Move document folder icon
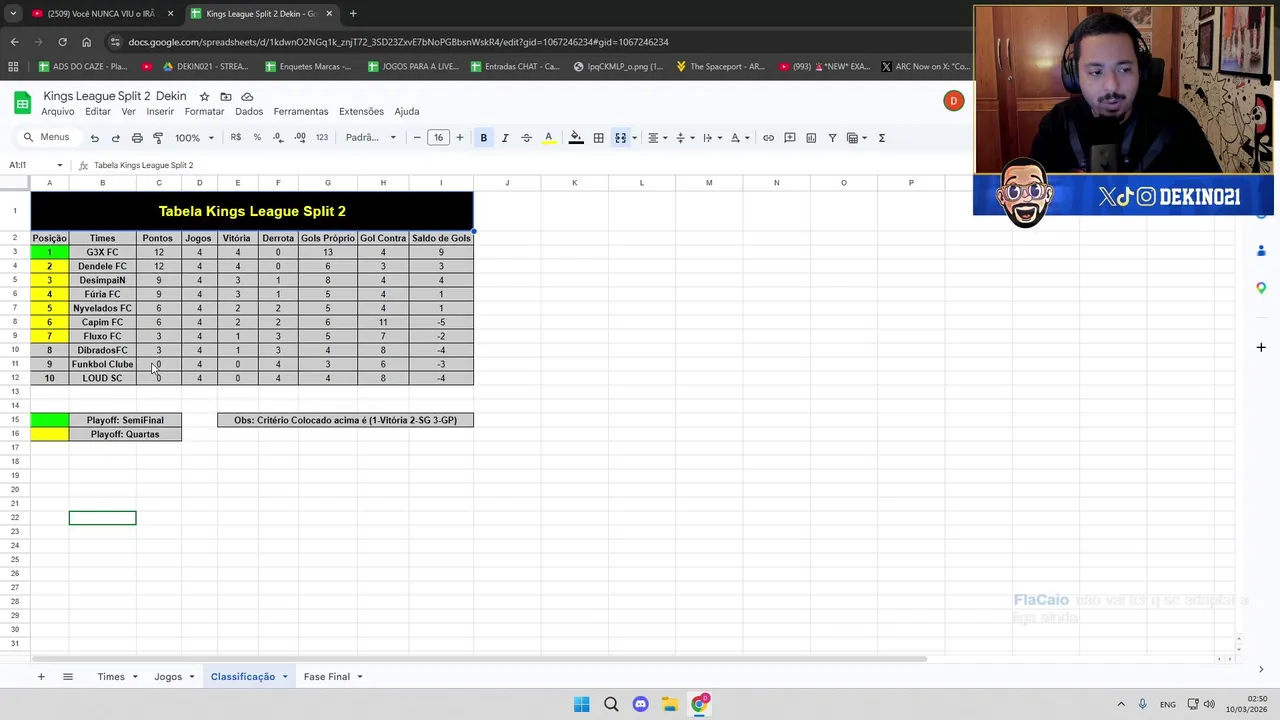 226,96
